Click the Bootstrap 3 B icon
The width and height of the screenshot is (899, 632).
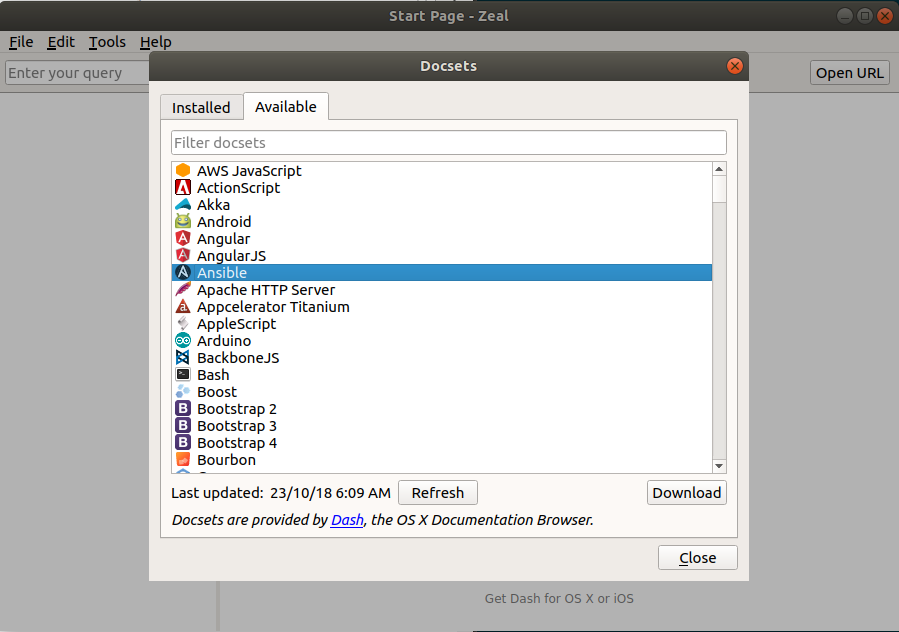[183, 426]
